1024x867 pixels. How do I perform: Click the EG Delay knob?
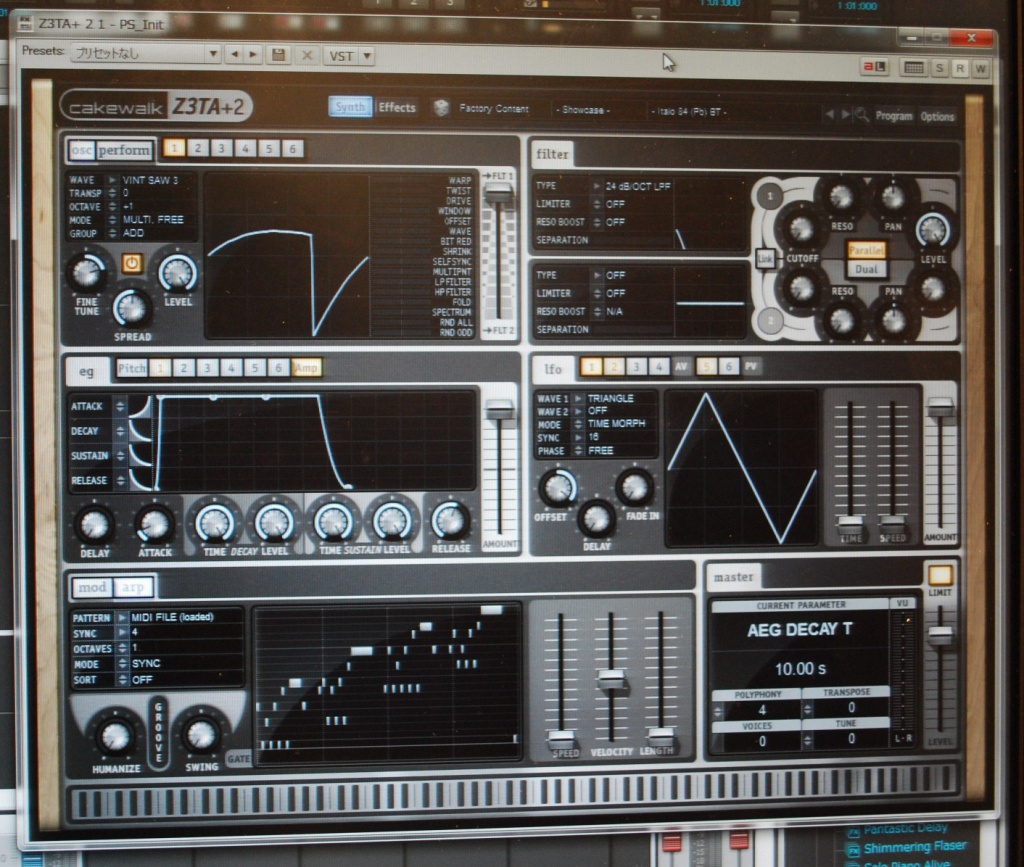pyautogui.click(x=95, y=524)
